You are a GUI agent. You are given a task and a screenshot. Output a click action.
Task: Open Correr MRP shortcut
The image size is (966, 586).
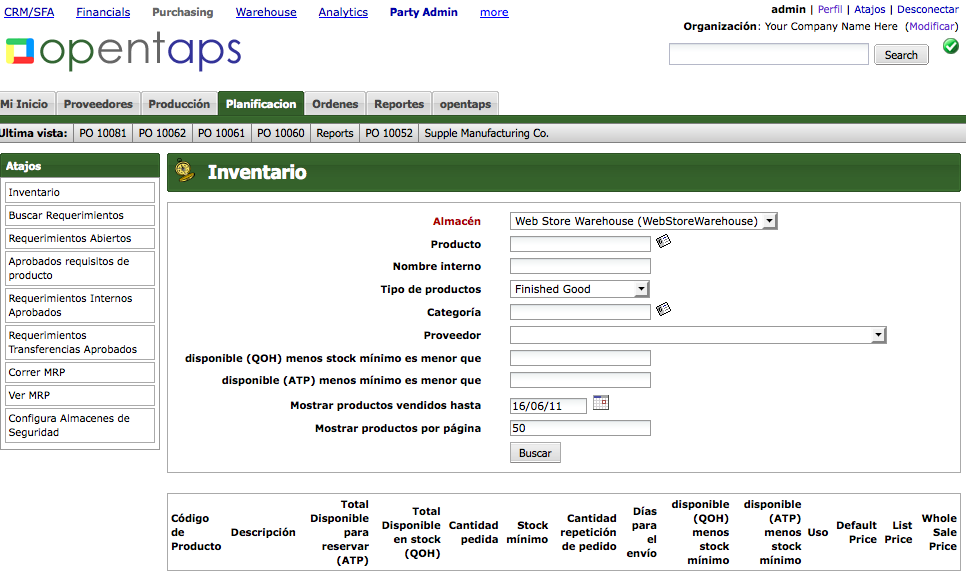tap(79, 372)
